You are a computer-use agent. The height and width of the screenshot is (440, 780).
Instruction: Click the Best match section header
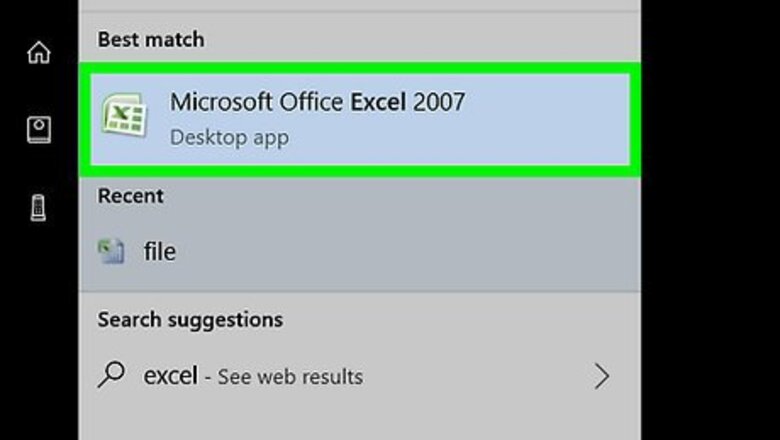[x=150, y=40]
